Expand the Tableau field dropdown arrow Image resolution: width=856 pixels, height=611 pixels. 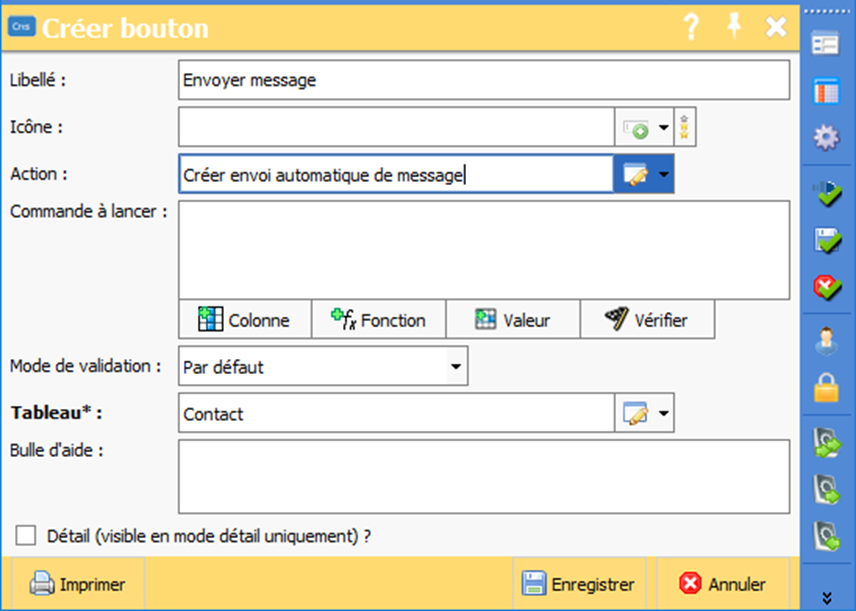click(662, 413)
